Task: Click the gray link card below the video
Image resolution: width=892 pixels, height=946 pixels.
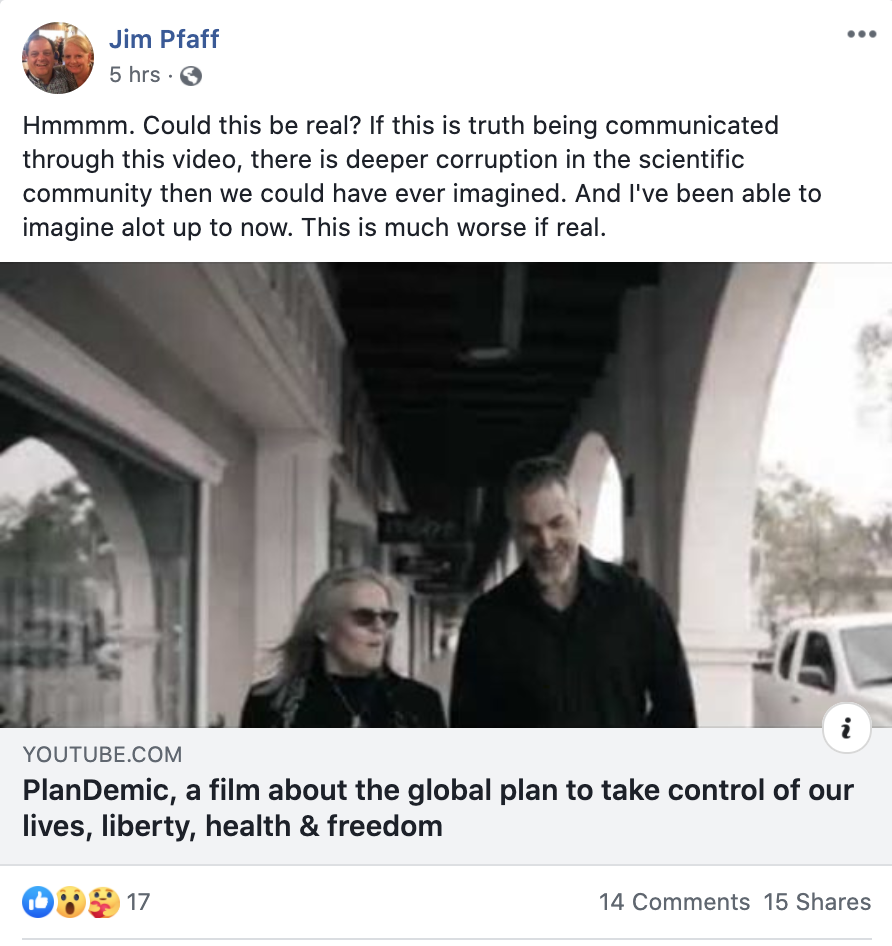Action: [x=446, y=796]
